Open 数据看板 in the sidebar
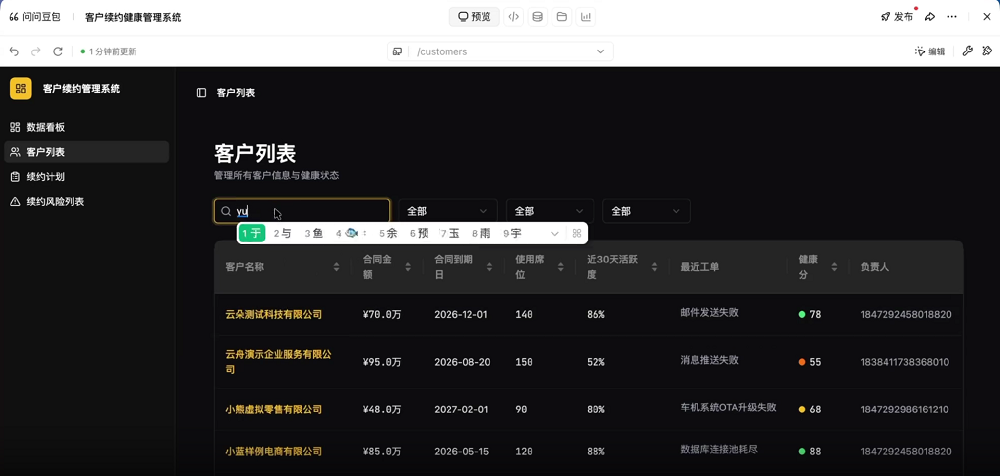Screen dimensions: 1000x476 click(87, 128)
